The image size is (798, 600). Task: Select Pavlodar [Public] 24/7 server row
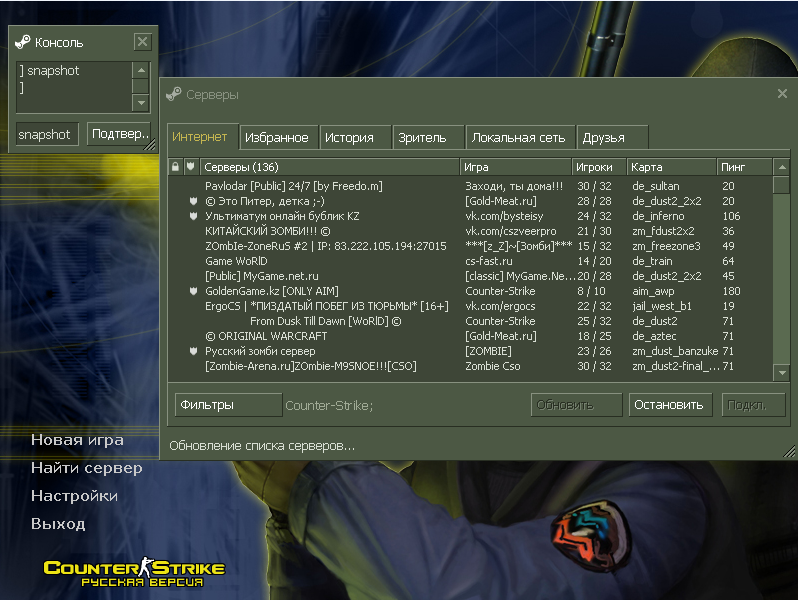tap(470, 186)
